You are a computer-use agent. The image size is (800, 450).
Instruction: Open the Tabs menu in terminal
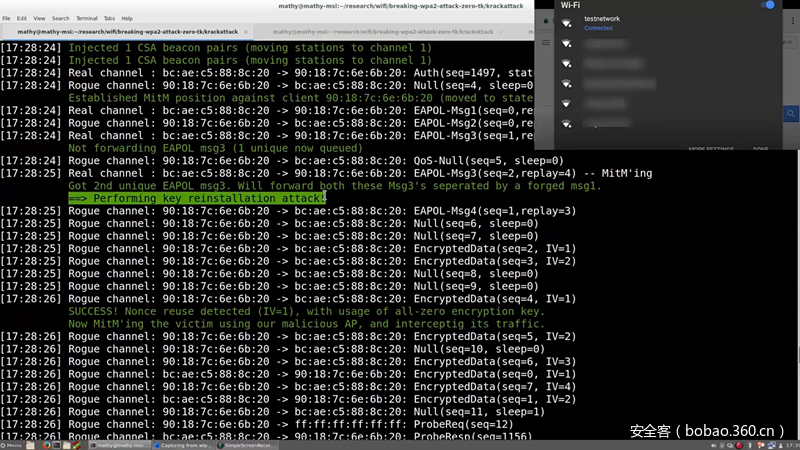(x=109, y=18)
